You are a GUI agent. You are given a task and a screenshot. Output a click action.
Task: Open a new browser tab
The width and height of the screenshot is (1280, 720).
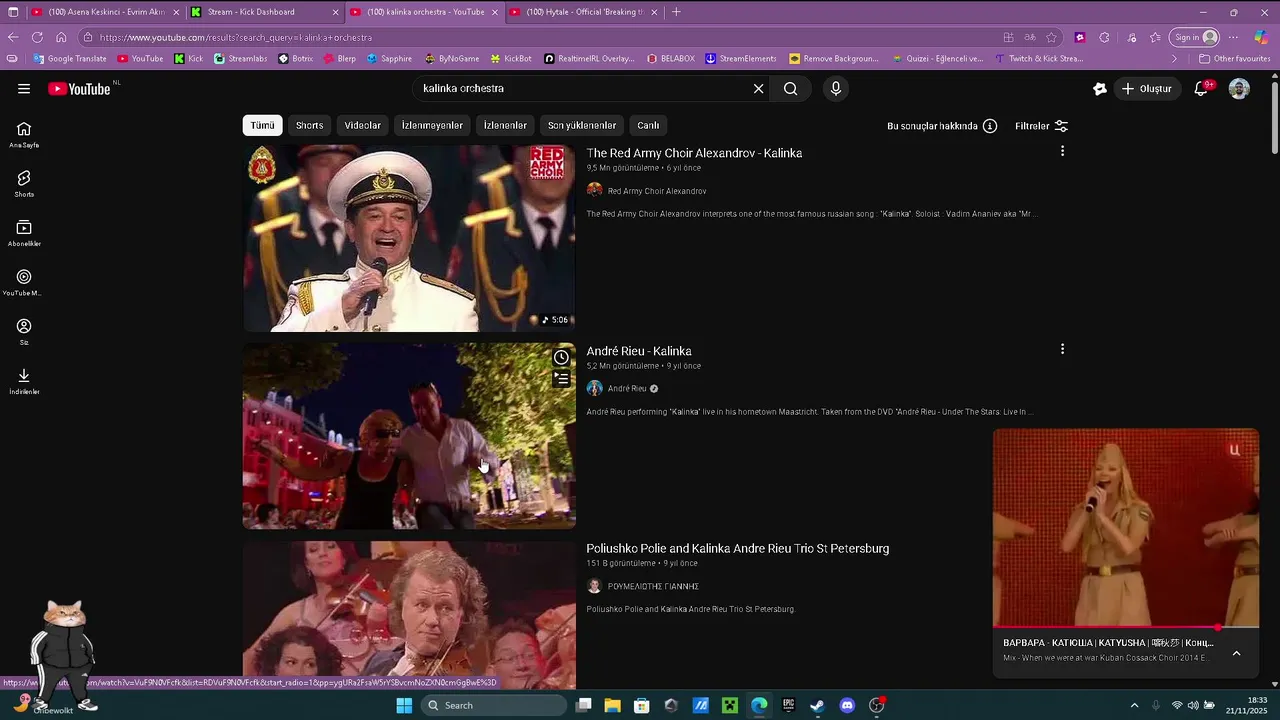tap(676, 12)
